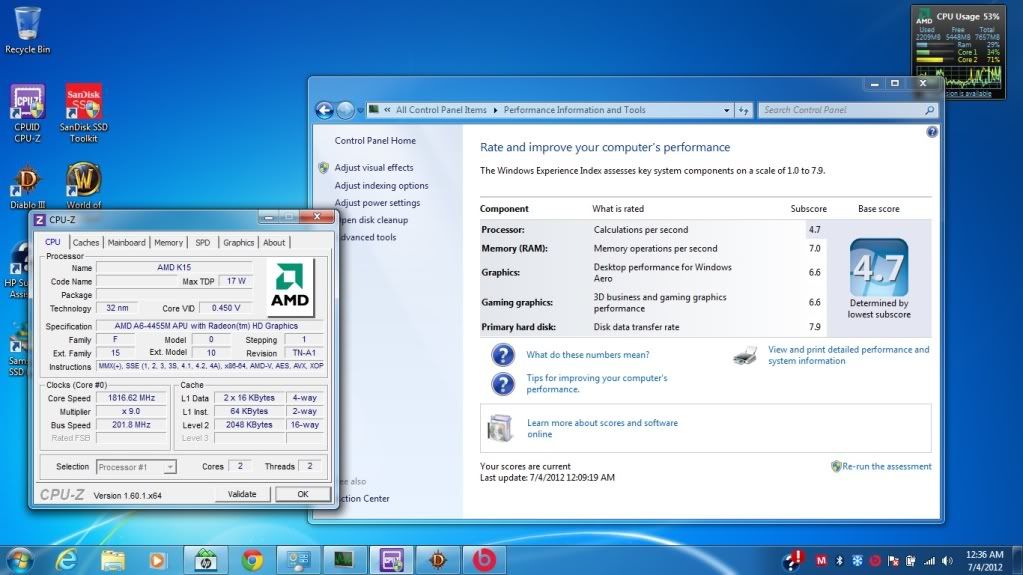Open the clock showing 12:36 AM
1023x575 pixels.
pos(985,561)
